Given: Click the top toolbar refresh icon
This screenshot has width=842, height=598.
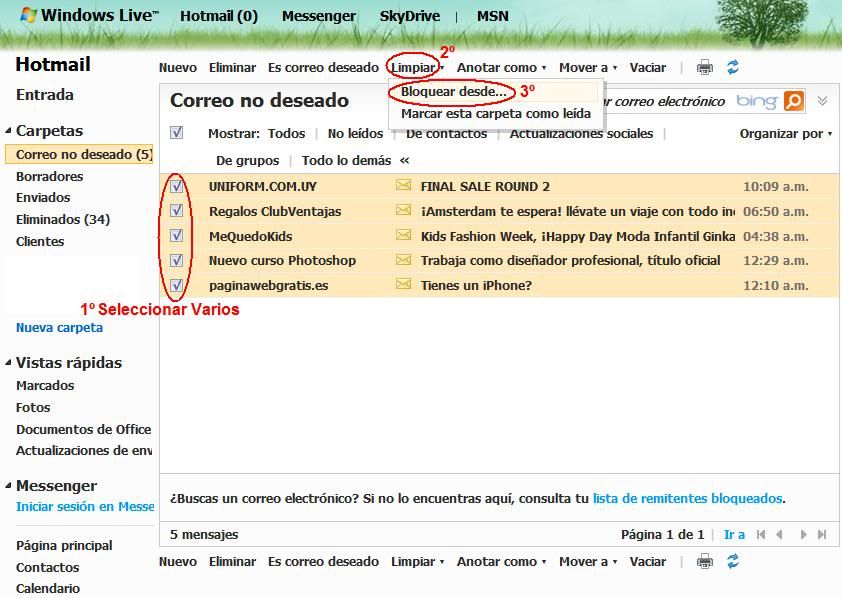Looking at the screenshot, I should tap(733, 67).
